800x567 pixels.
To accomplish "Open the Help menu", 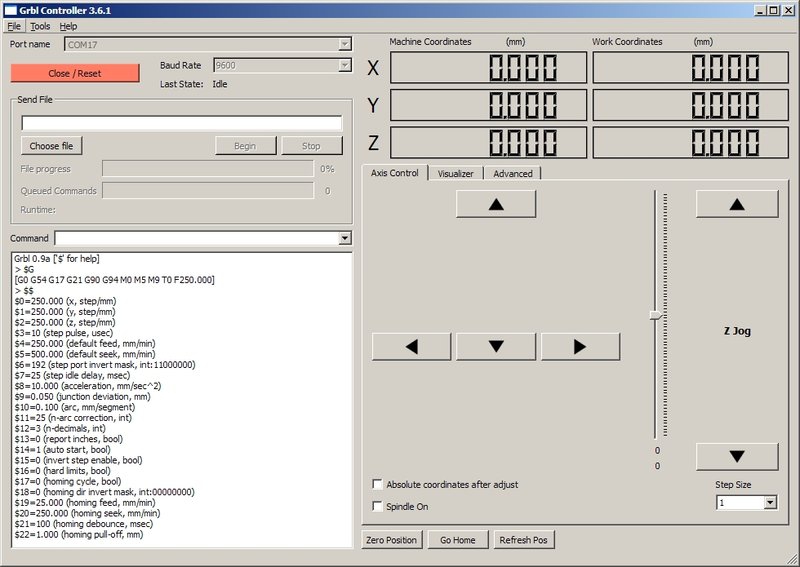I will [x=68, y=26].
